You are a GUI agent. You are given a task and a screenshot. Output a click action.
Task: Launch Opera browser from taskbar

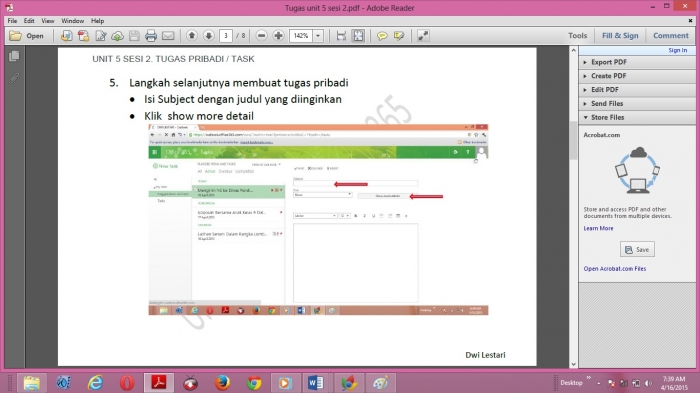[127, 383]
